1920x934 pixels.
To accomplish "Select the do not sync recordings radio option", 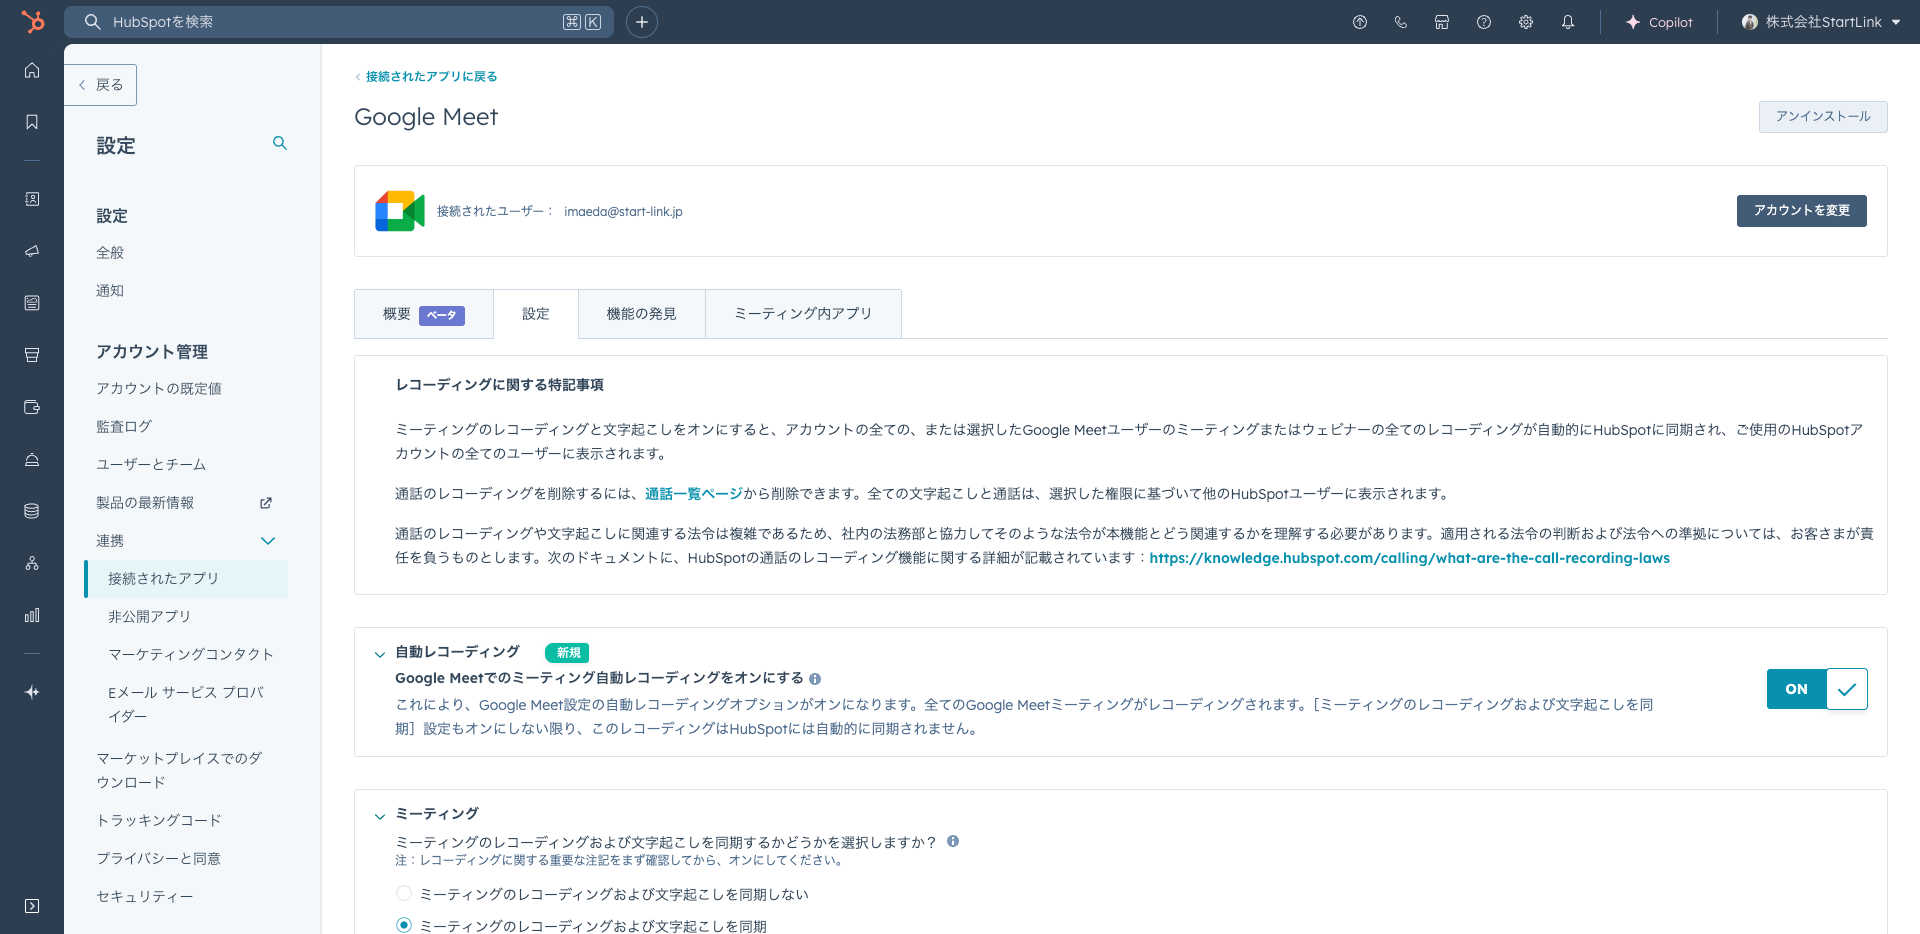I will 404,893.
